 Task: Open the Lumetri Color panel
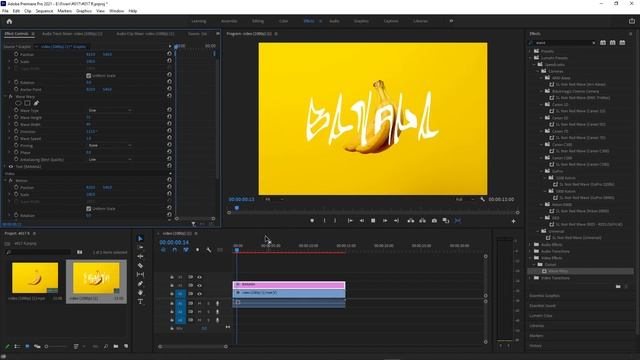(x=540, y=316)
